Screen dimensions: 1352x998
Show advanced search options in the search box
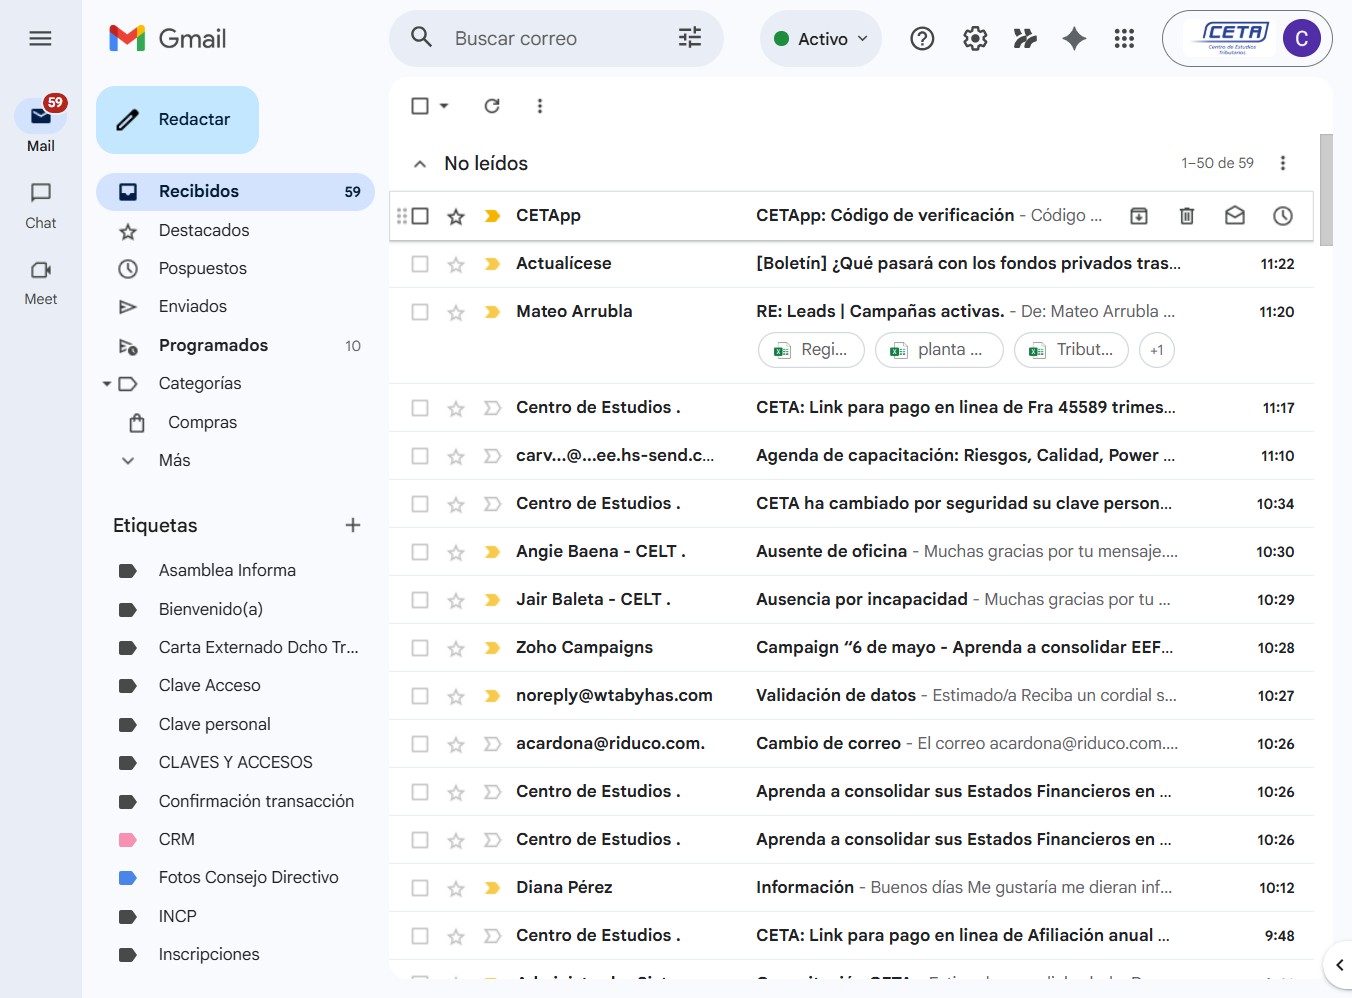coord(690,38)
